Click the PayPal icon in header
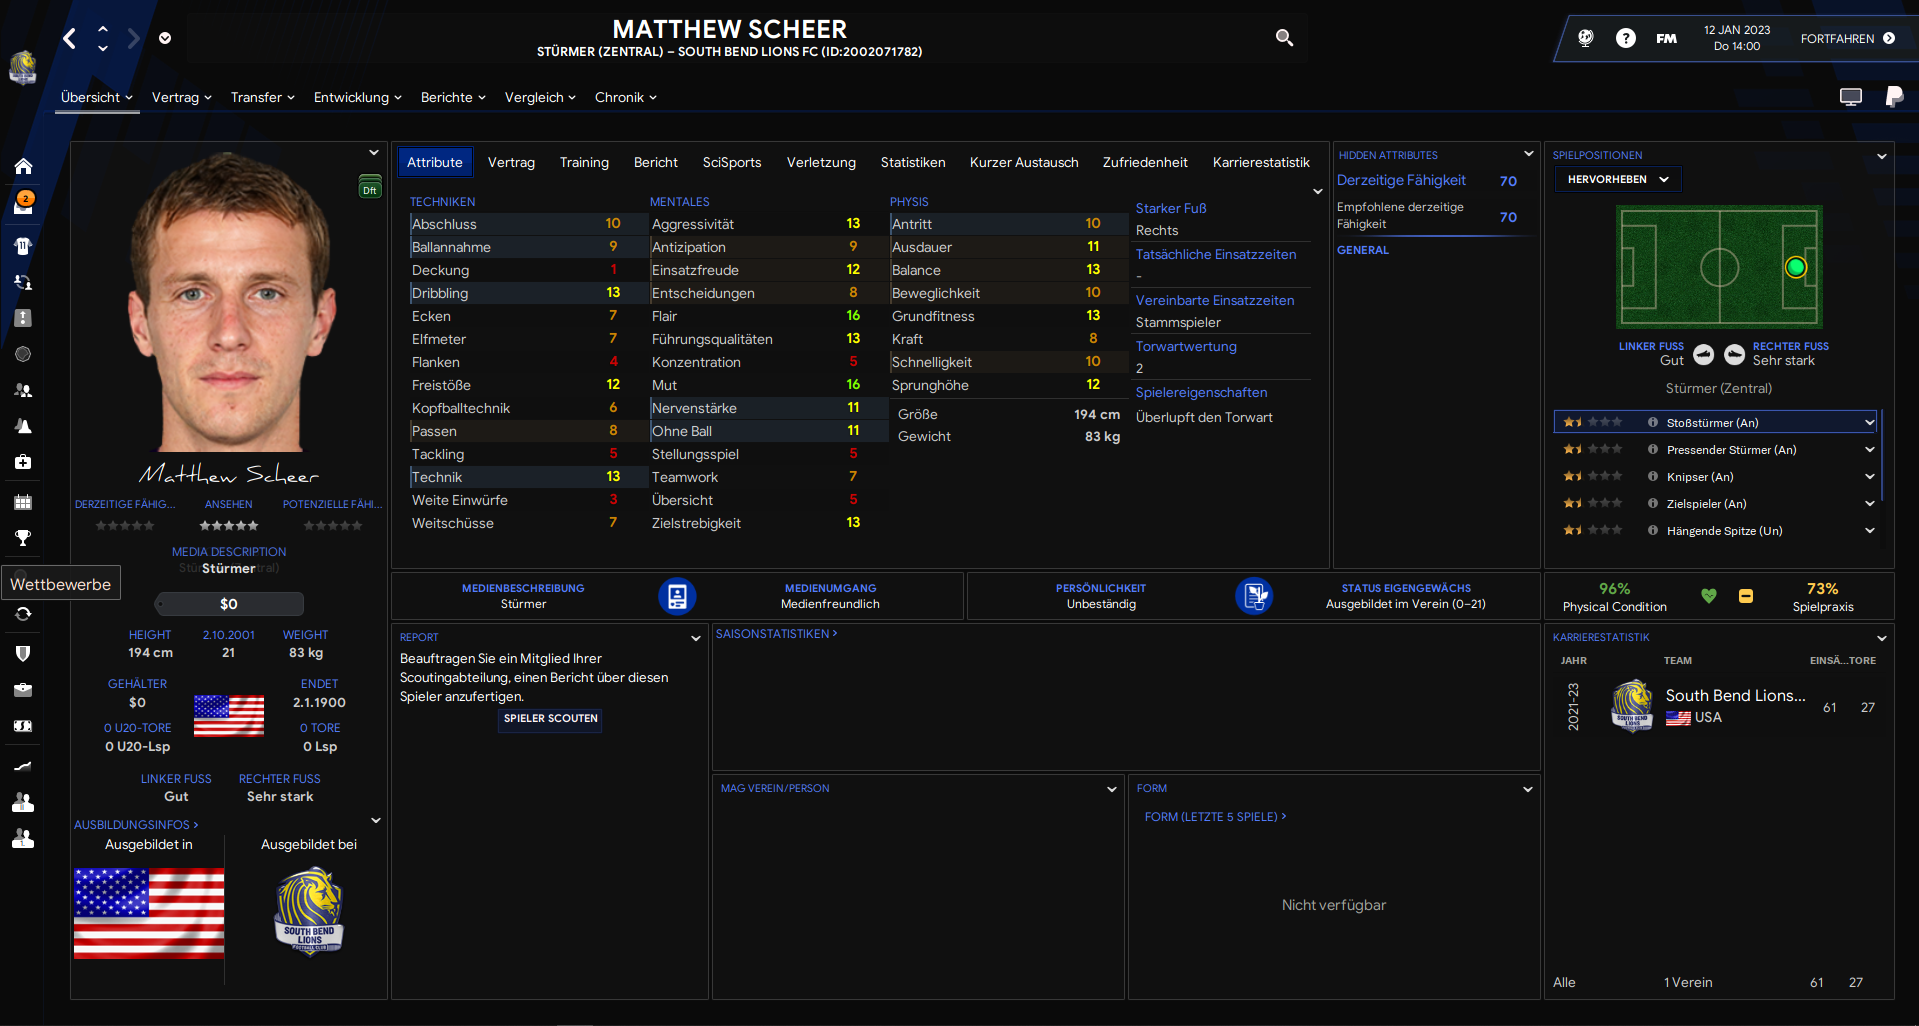1919x1026 pixels. [1894, 96]
